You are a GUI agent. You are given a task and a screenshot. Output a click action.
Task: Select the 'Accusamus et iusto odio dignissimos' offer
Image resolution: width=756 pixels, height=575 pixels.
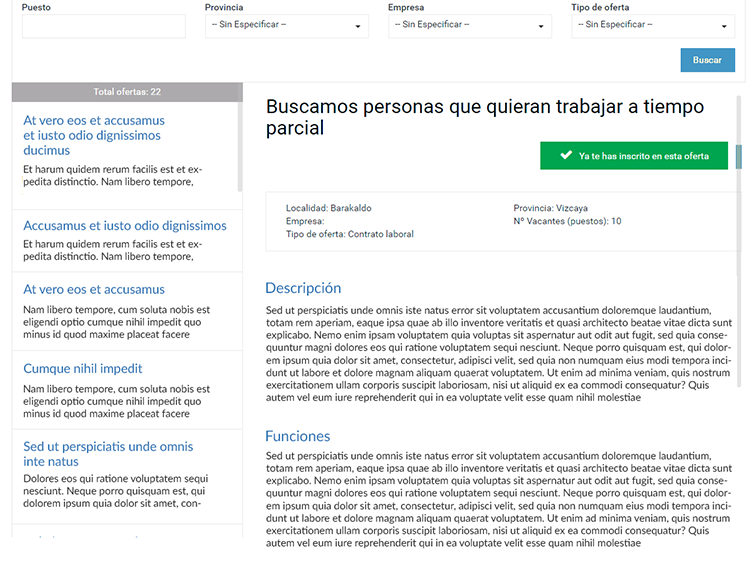125,226
